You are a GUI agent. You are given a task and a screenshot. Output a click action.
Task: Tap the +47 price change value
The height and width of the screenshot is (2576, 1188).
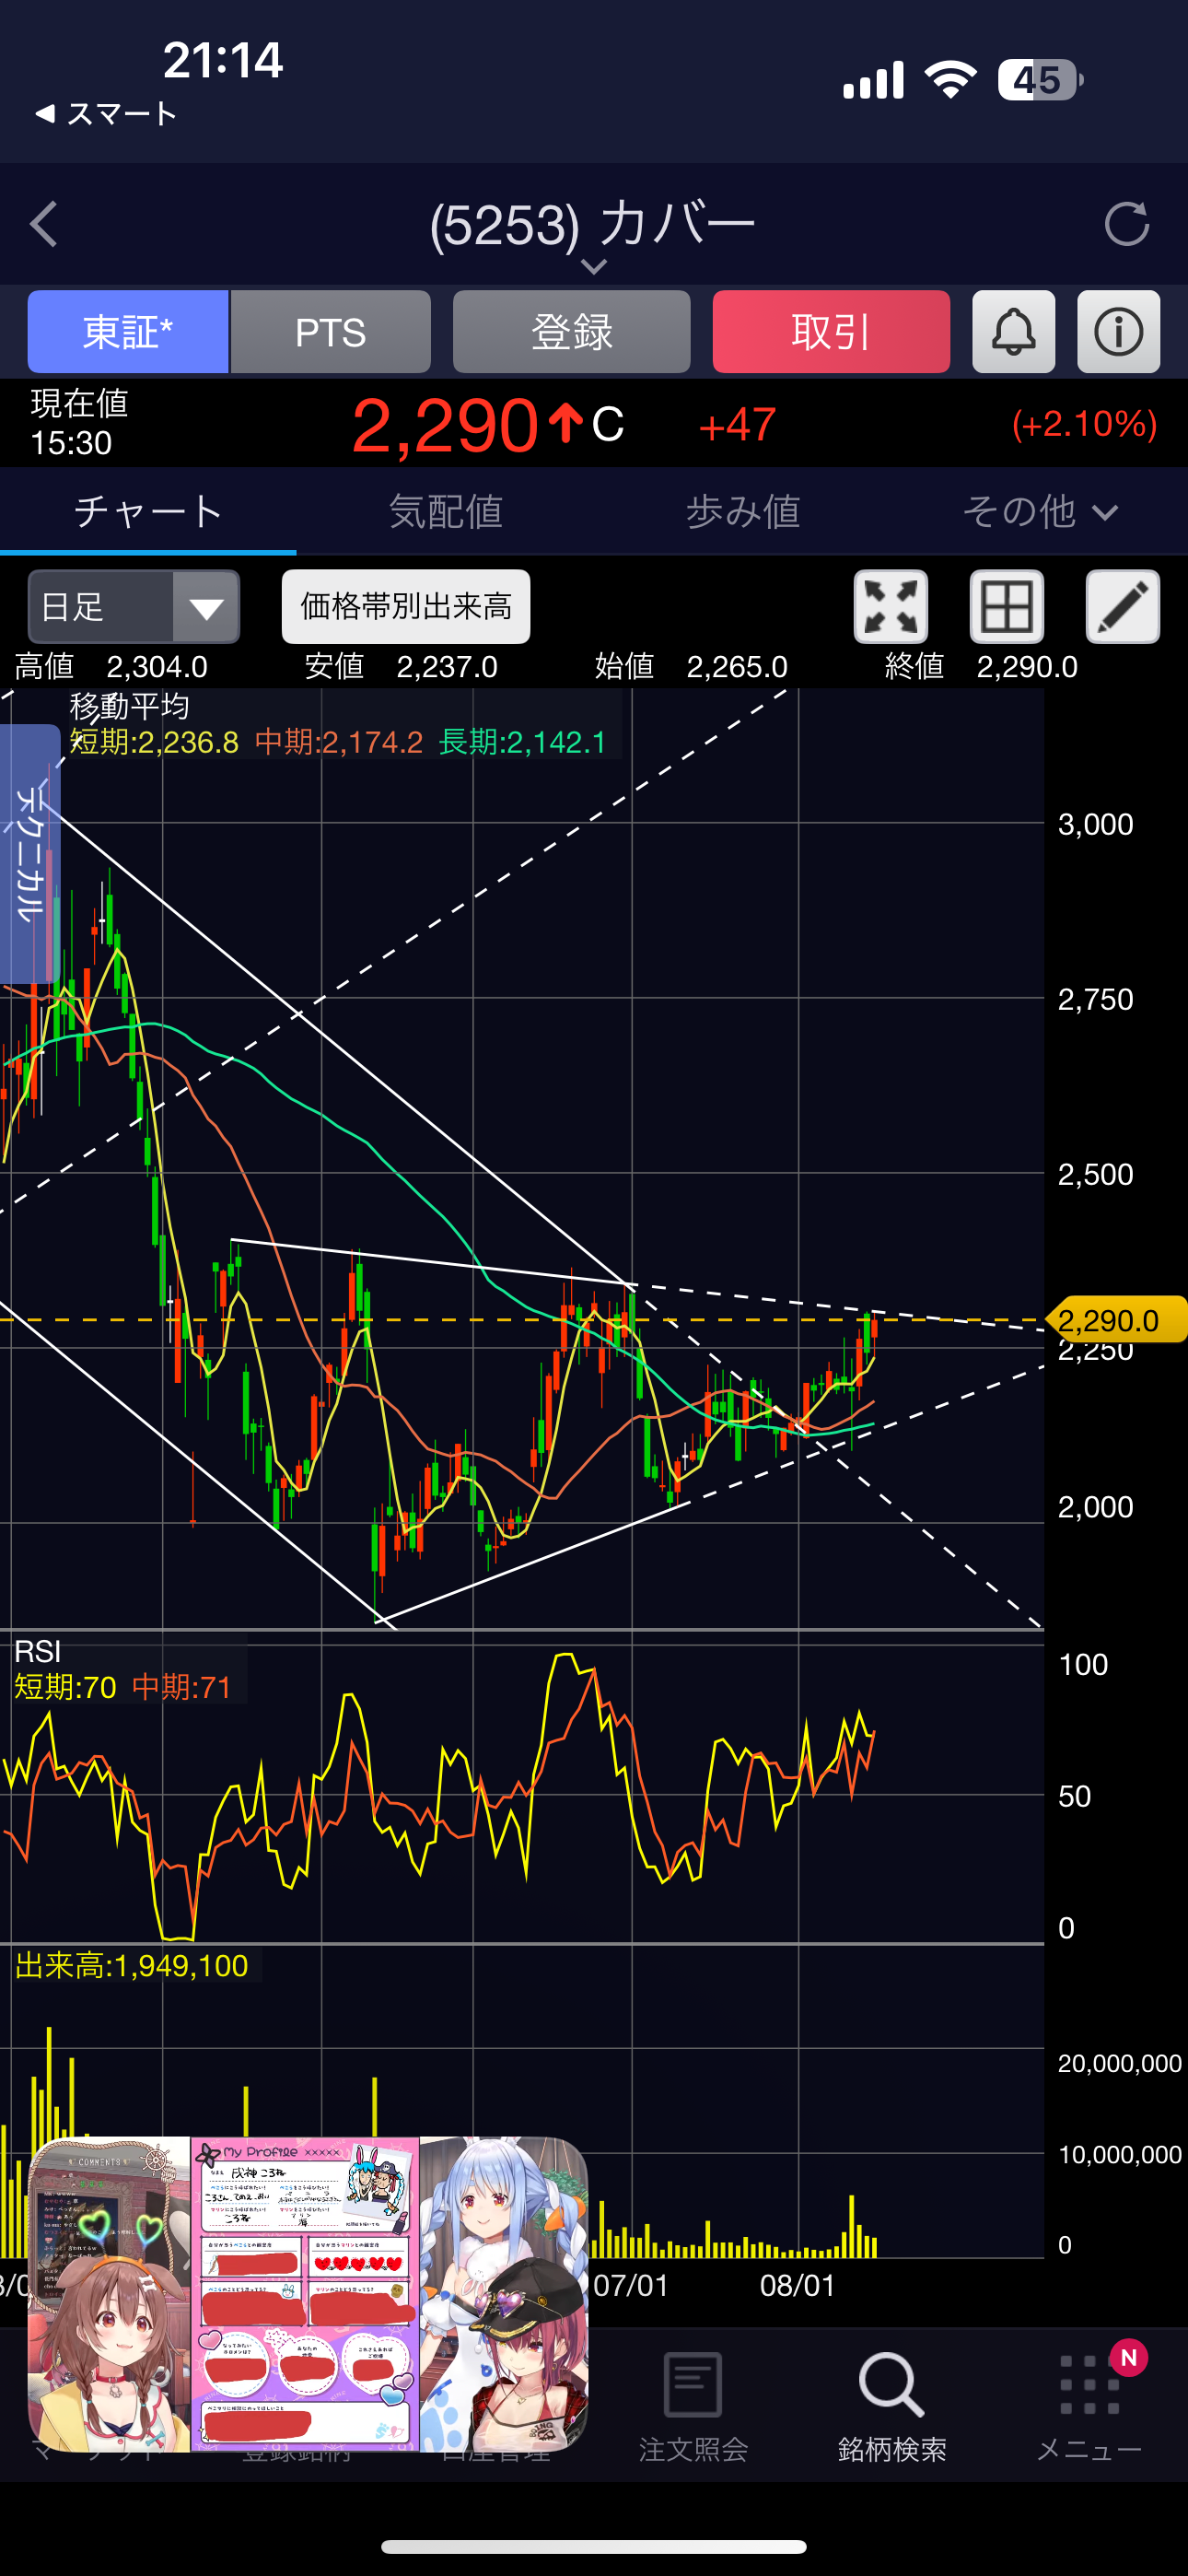(737, 425)
